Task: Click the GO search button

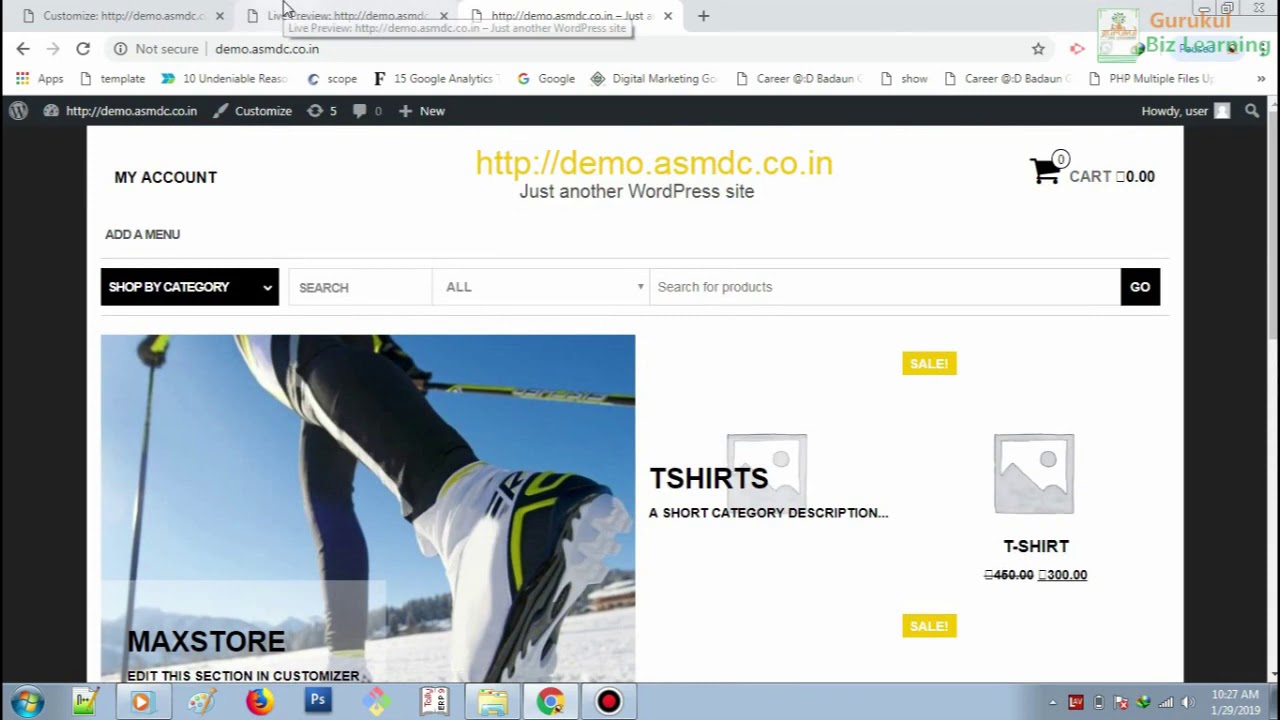Action: [1140, 287]
